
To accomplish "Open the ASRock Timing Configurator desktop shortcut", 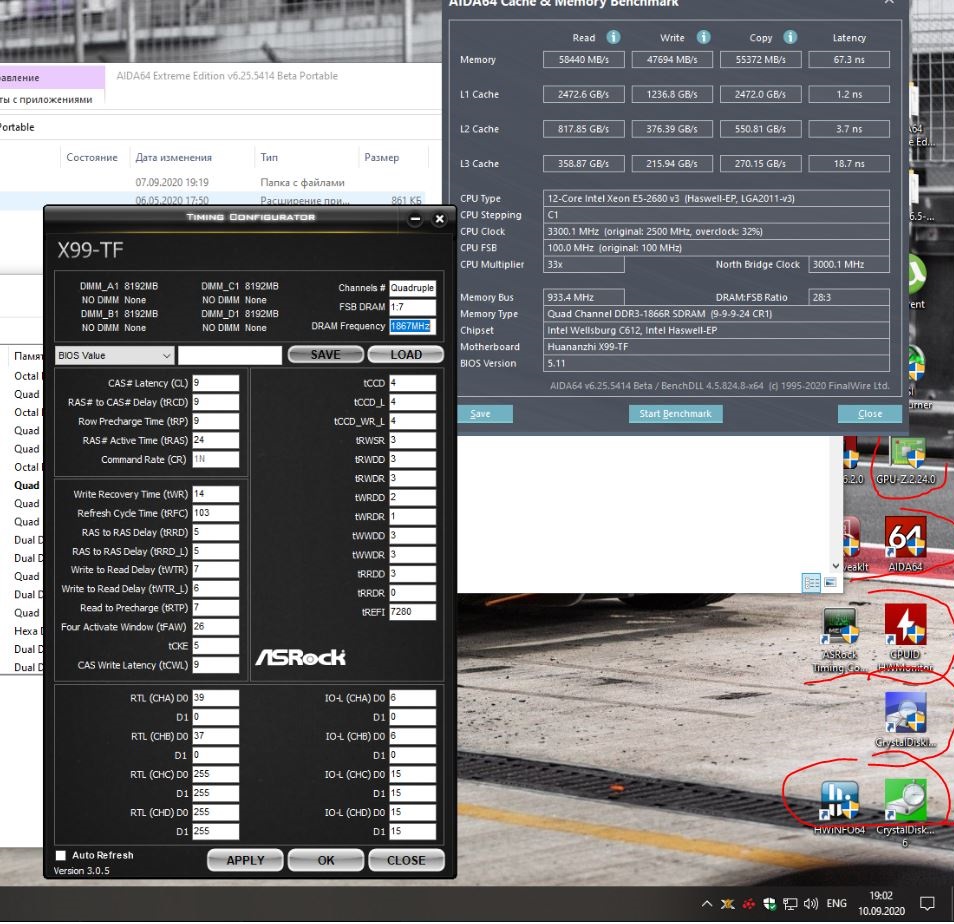I will (x=840, y=640).
